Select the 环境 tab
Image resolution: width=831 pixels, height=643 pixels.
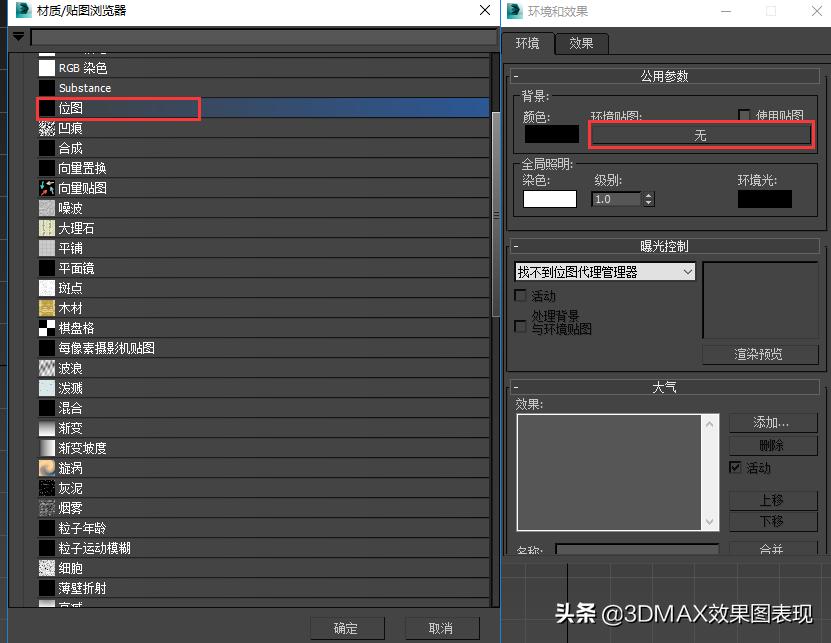[528, 43]
